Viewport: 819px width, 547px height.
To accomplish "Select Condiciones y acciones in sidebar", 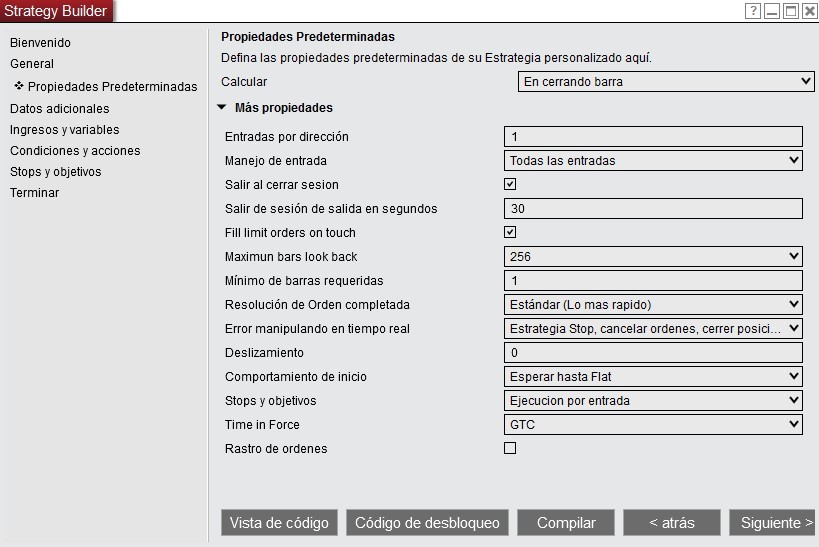I will 75,151.
